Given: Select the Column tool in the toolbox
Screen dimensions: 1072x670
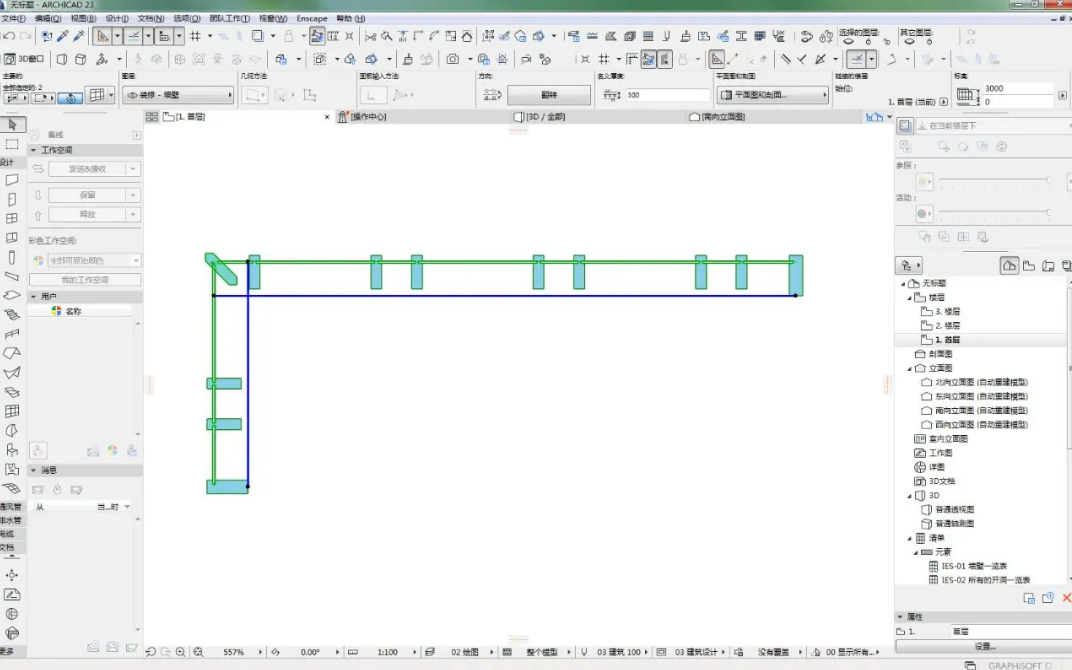Looking at the screenshot, I should 12,258.
